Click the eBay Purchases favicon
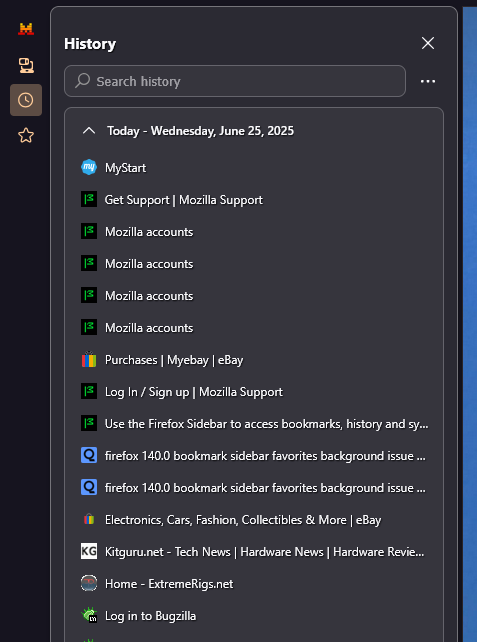Image resolution: width=477 pixels, height=642 pixels. point(89,360)
